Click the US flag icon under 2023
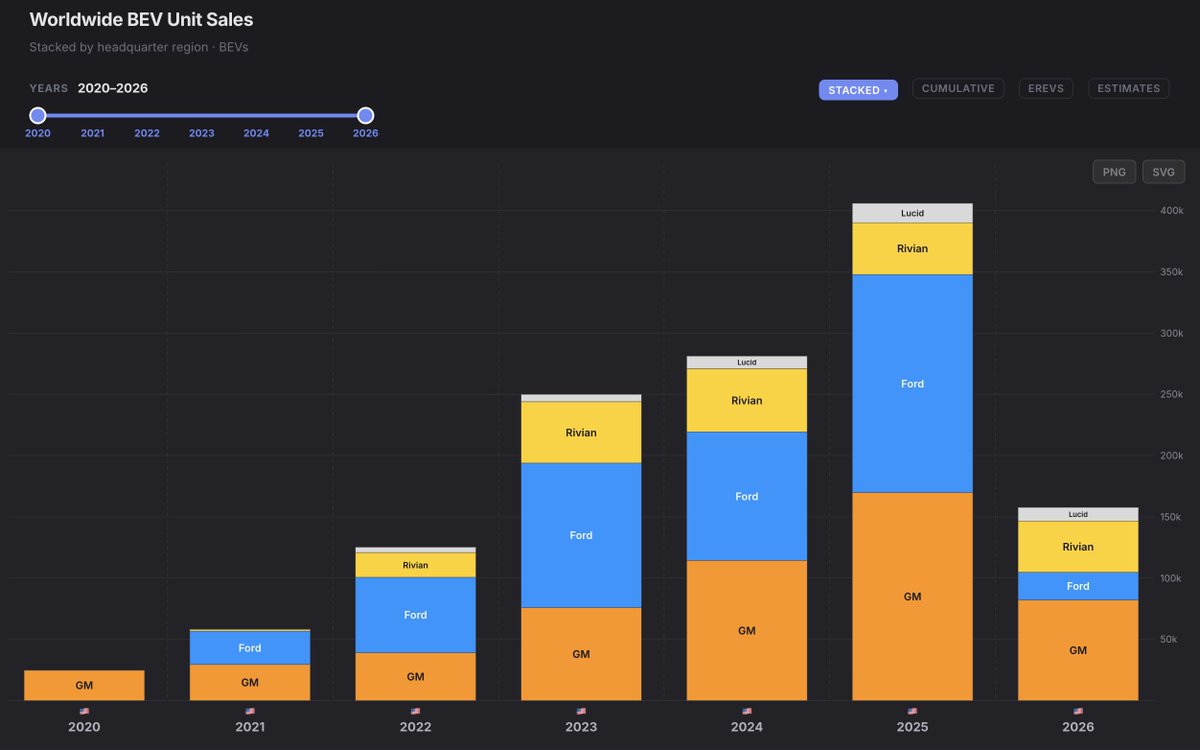The image size is (1200, 750). point(581,711)
